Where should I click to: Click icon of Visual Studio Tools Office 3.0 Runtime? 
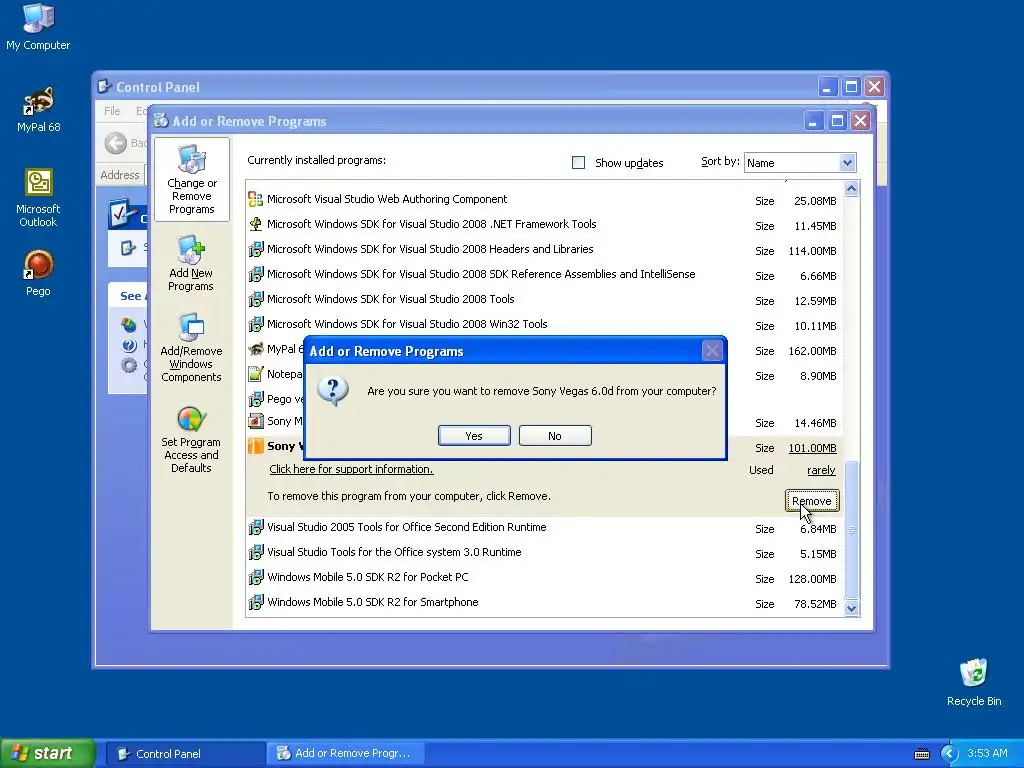255,552
